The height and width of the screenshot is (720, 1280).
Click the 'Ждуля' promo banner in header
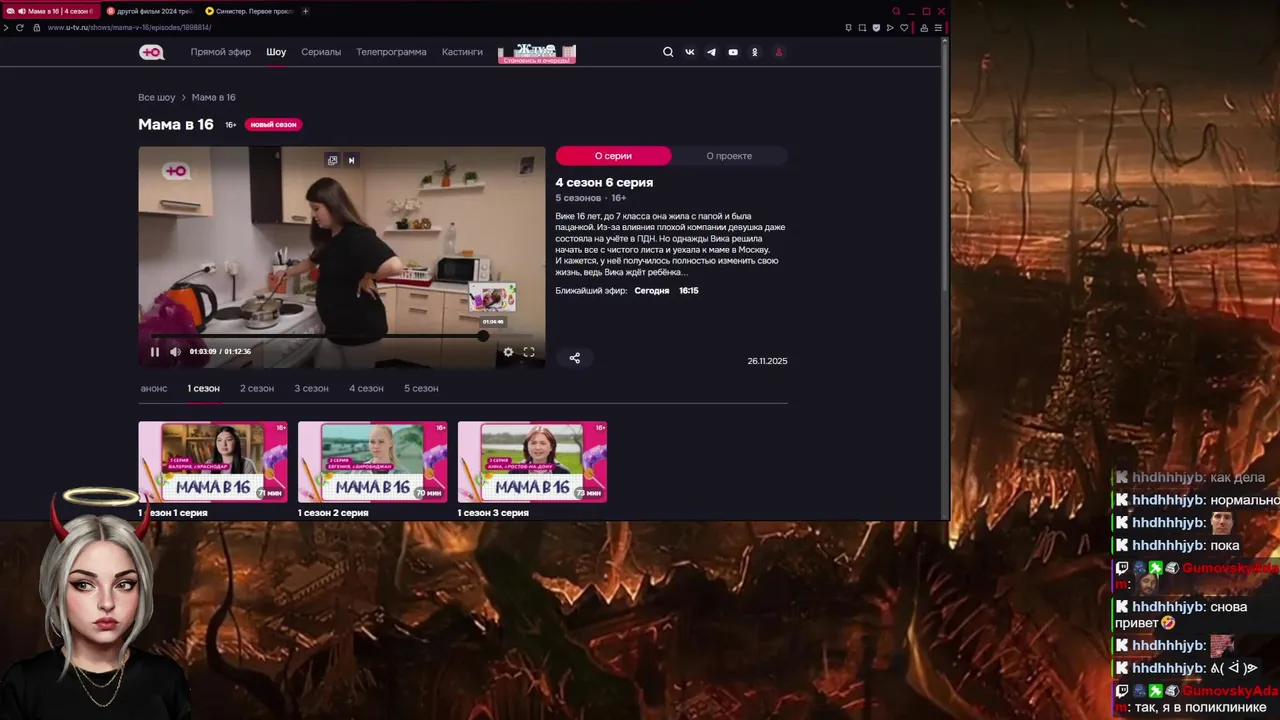pyautogui.click(x=537, y=53)
